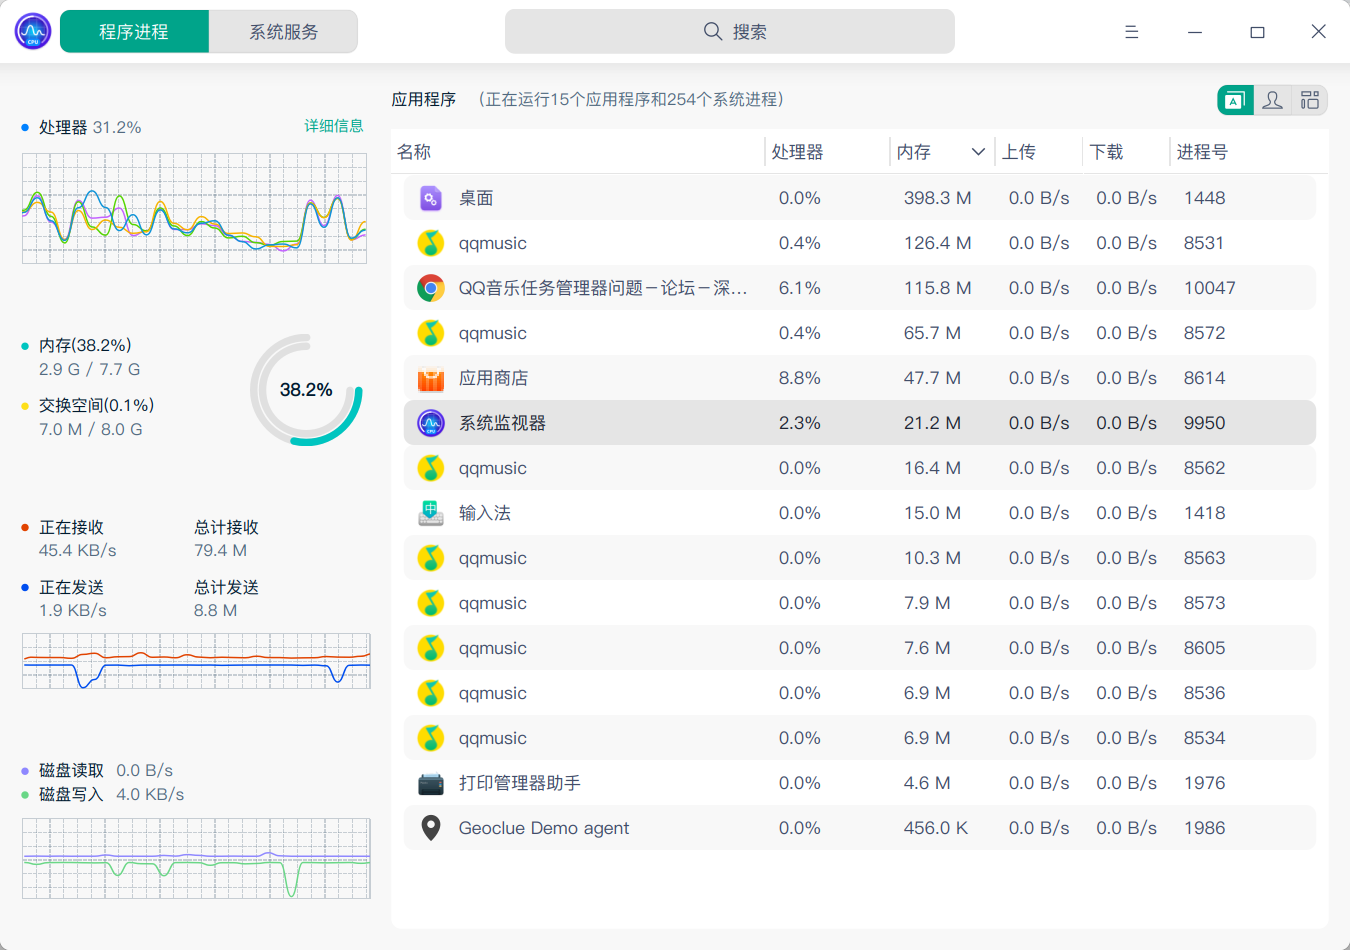The height and width of the screenshot is (950, 1350).
Task: Select the 系统监视器 process name
Action: [x=502, y=423]
